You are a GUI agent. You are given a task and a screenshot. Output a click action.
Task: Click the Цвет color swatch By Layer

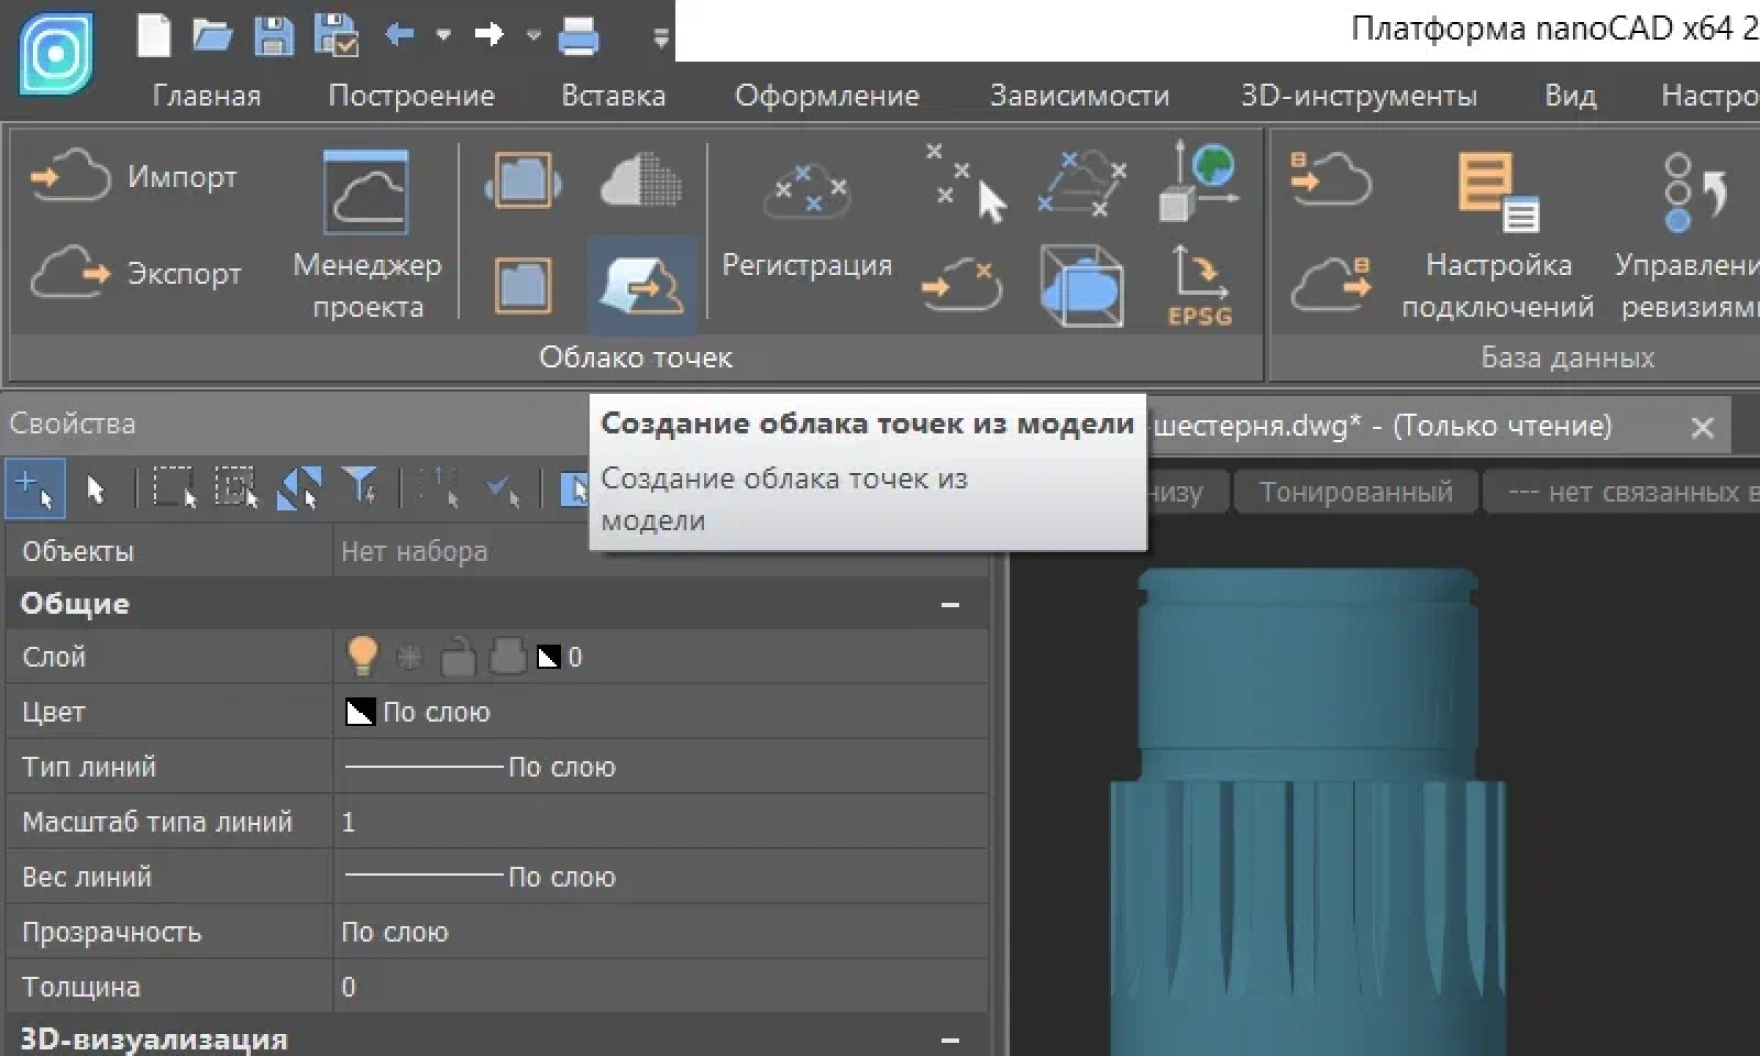point(360,712)
